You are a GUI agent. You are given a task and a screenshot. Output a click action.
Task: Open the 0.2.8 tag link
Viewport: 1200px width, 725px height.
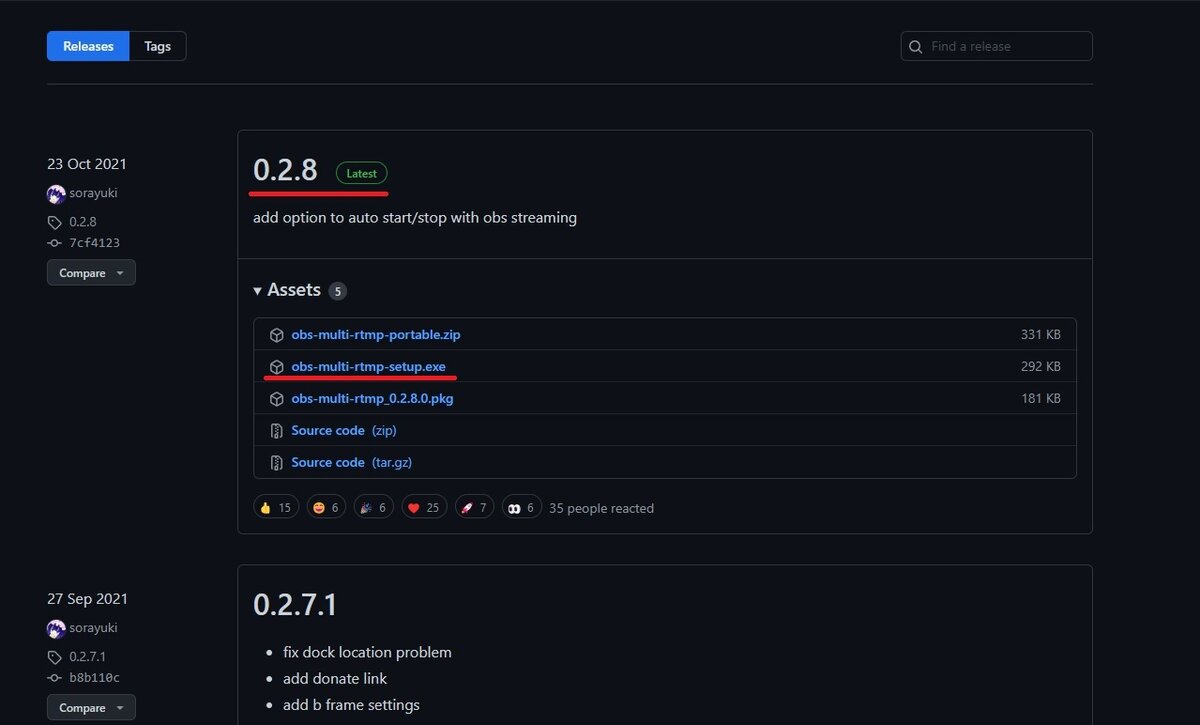pyautogui.click(x=83, y=222)
